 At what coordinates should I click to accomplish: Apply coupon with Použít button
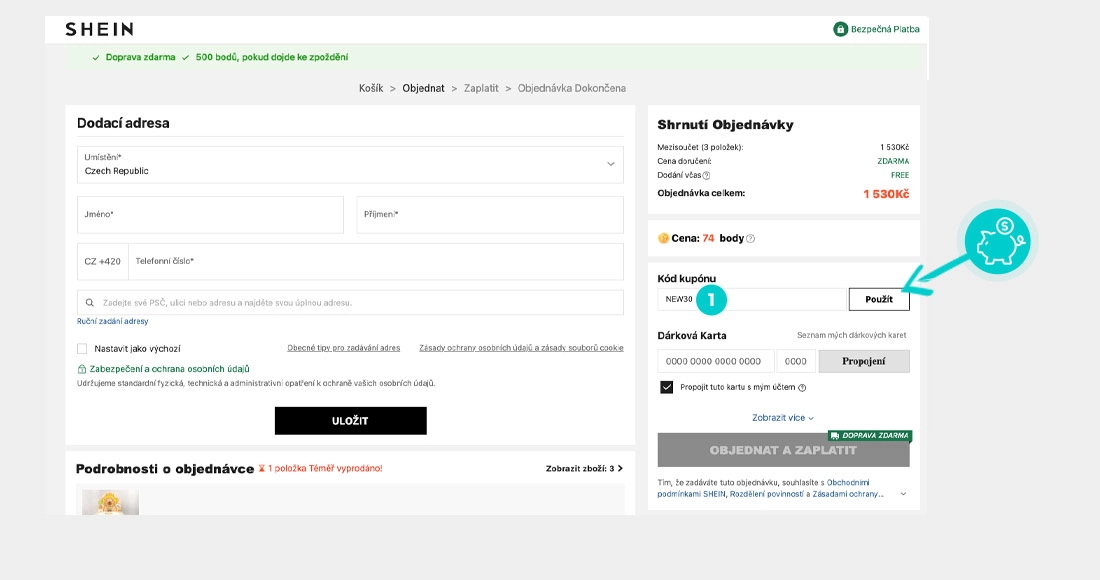click(879, 299)
